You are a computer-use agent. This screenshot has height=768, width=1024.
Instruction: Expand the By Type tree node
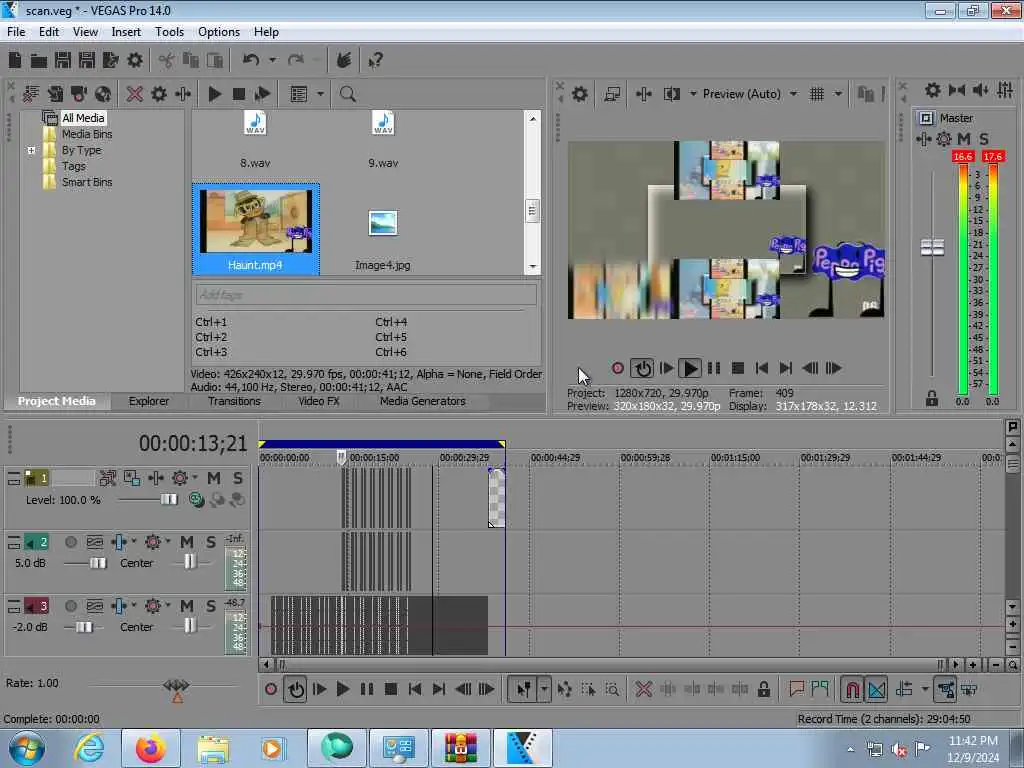point(31,150)
